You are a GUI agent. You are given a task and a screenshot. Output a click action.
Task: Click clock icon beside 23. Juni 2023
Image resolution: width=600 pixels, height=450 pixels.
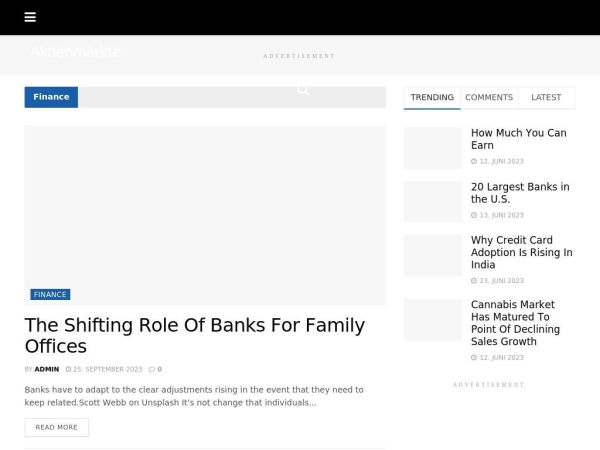tap(474, 281)
